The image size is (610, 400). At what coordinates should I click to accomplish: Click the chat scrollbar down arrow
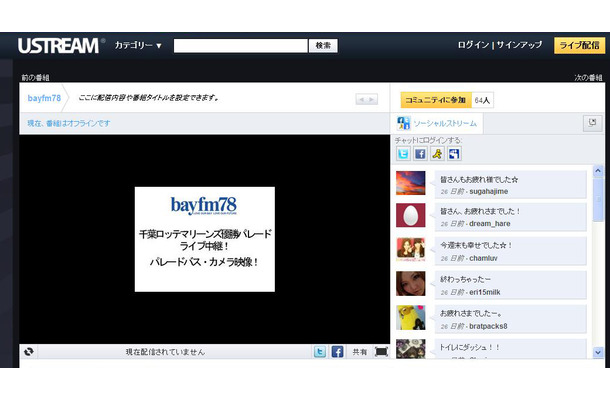click(x=598, y=353)
